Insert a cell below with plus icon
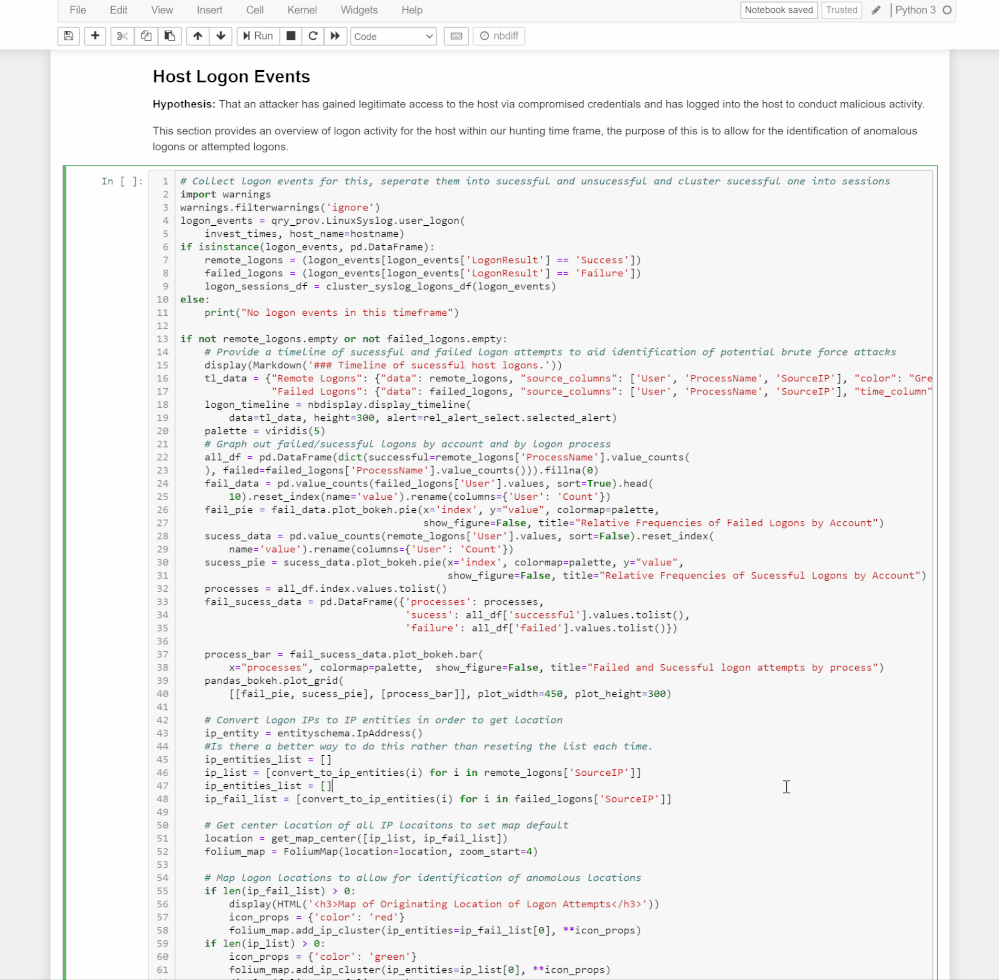The height and width of the screenshot is (980, 999). (x=95, y=36)
